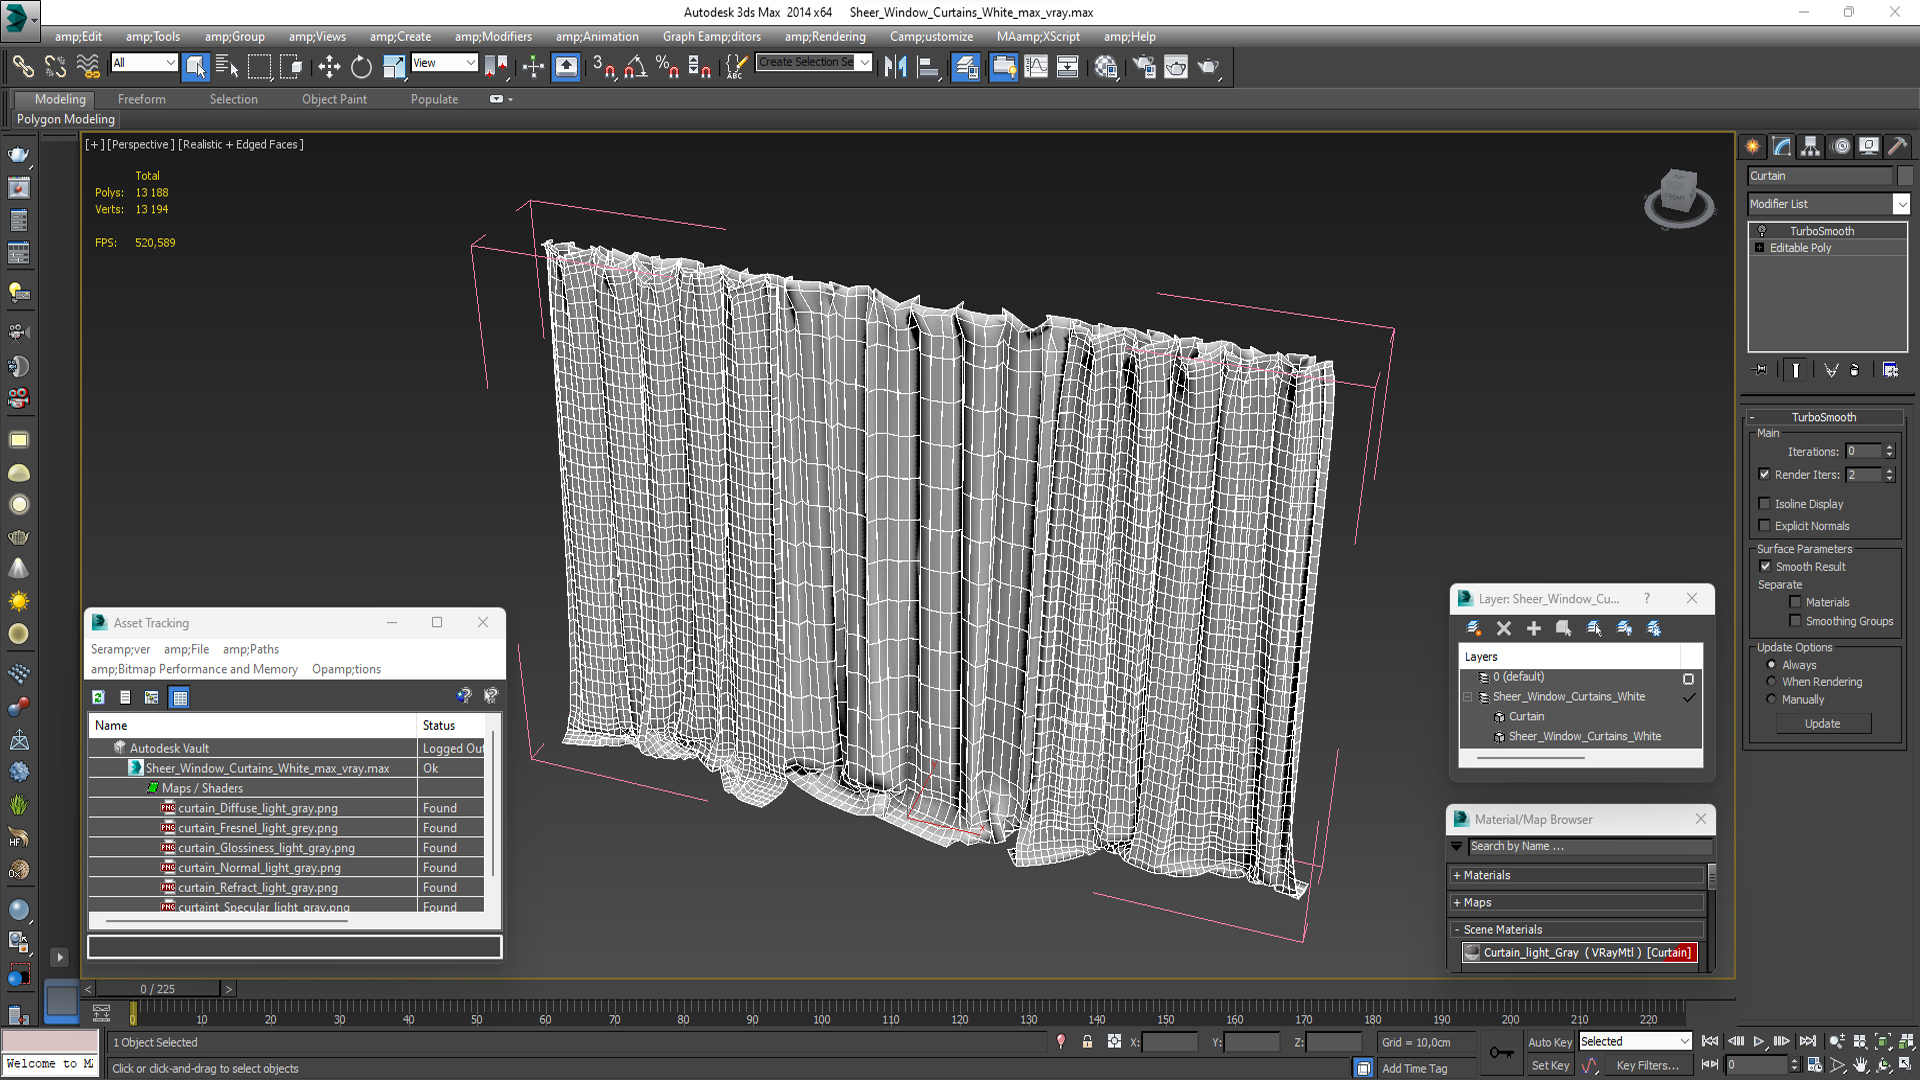Open amp;Edit menu in menu bar
The image size is (1920, 1080).
pyautogui.click(x=73, y=36)
